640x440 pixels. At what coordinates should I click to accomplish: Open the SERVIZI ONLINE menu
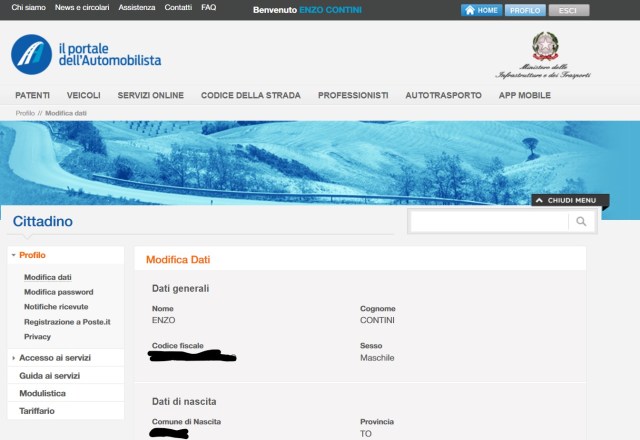(x=150, y=95)
